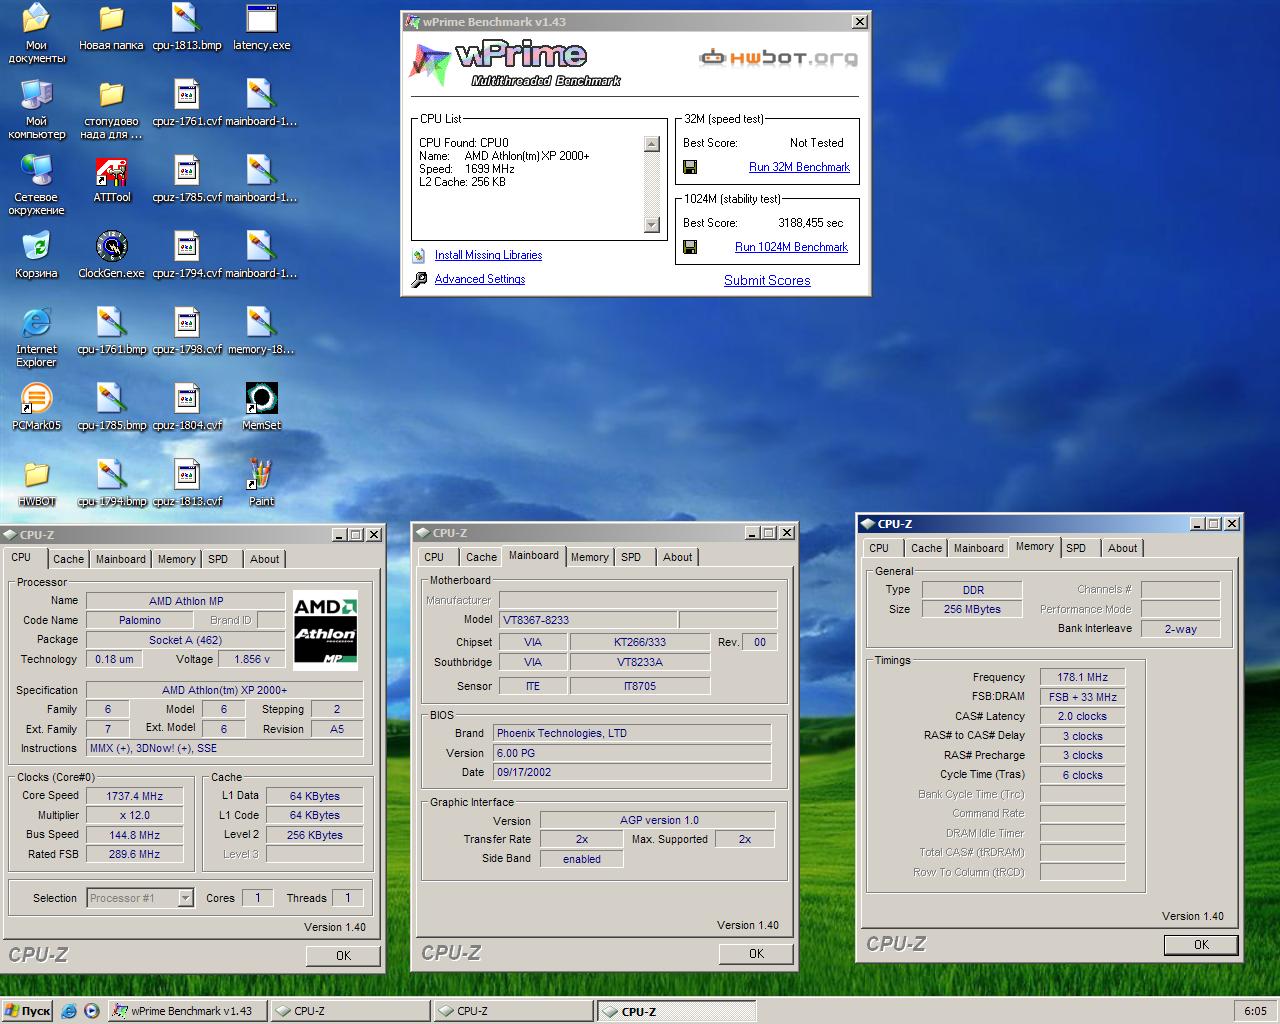
Task: Click the Run 32M Benchmark link
Action: (x=799, y=167)
